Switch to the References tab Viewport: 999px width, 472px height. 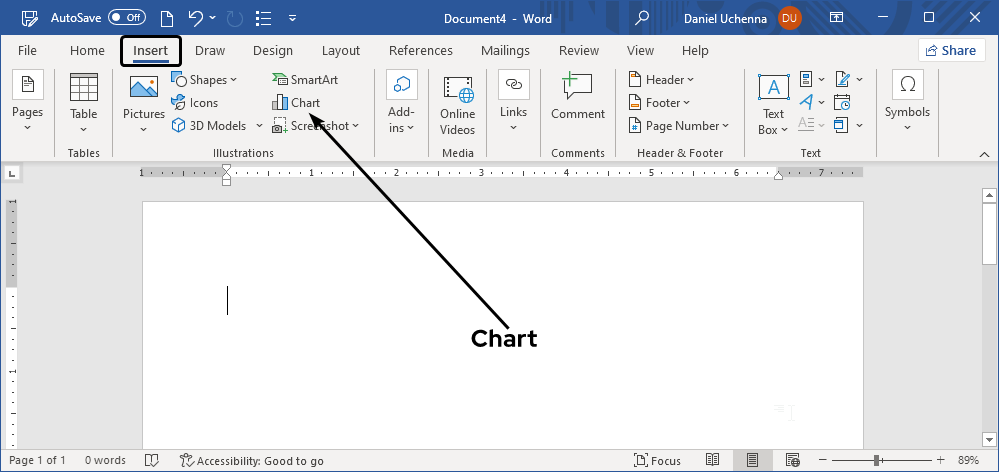pos(420,50)
